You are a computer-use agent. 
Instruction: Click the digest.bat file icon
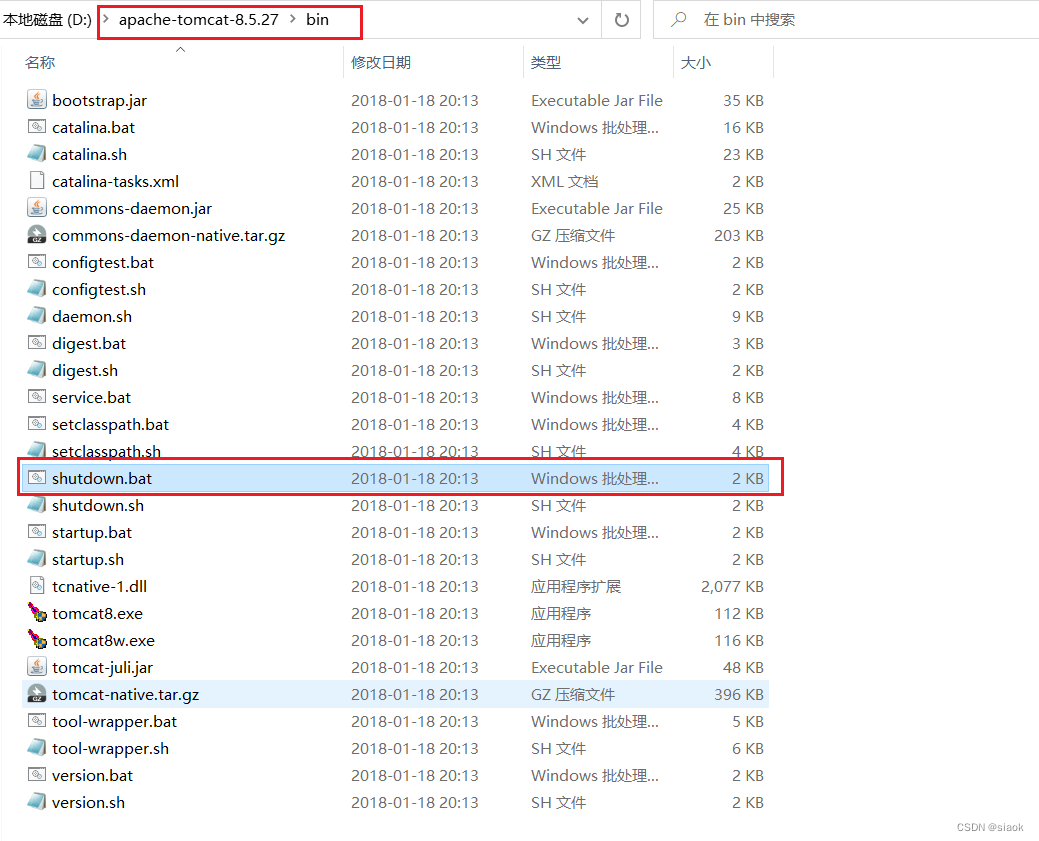coord(37,343)
